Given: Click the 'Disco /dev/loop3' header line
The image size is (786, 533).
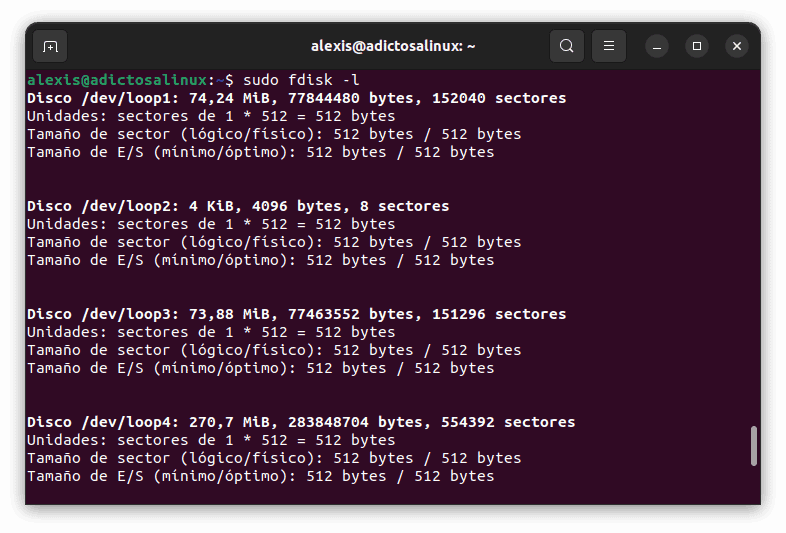Looking at the screenshot, I should [x=296, y=314].
